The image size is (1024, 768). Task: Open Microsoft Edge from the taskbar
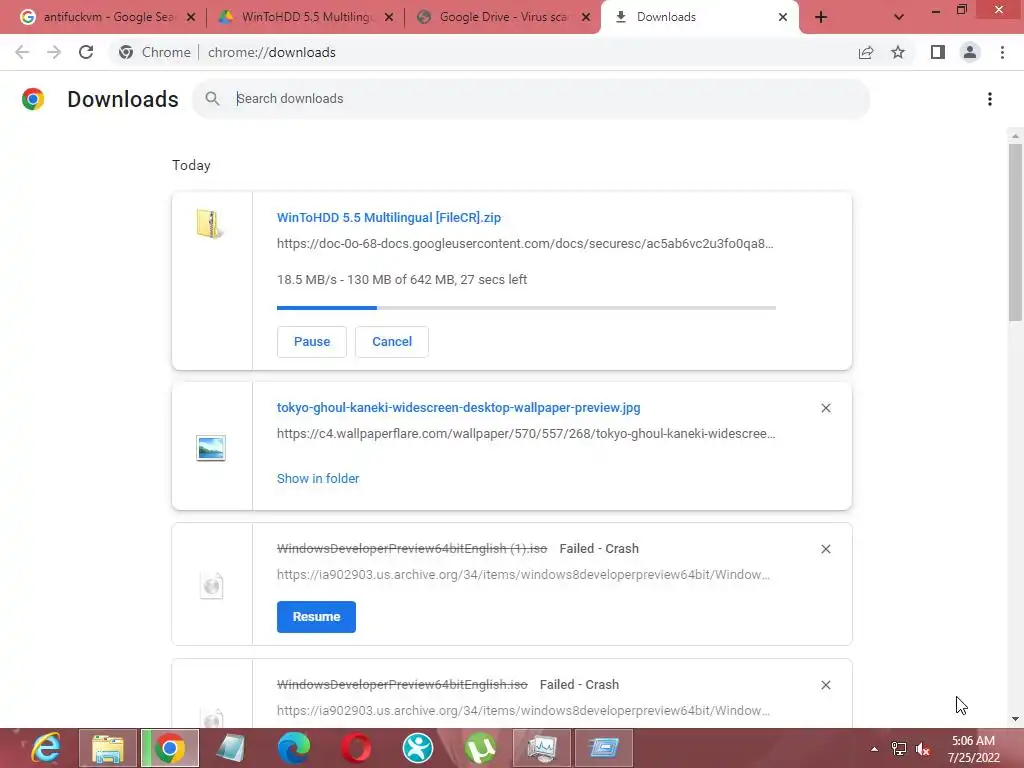click(x=294, y=748)
